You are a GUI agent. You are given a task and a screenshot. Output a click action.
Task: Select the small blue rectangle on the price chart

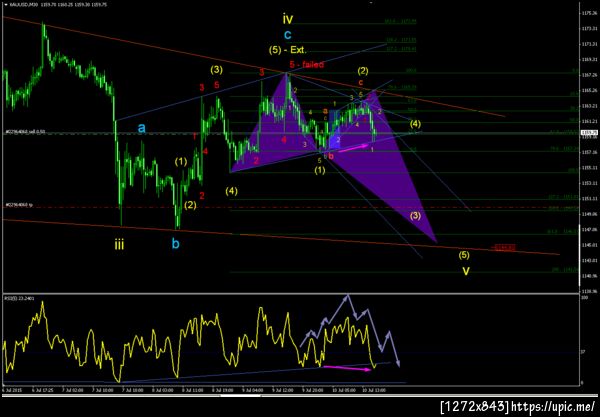tap(335, 130)
